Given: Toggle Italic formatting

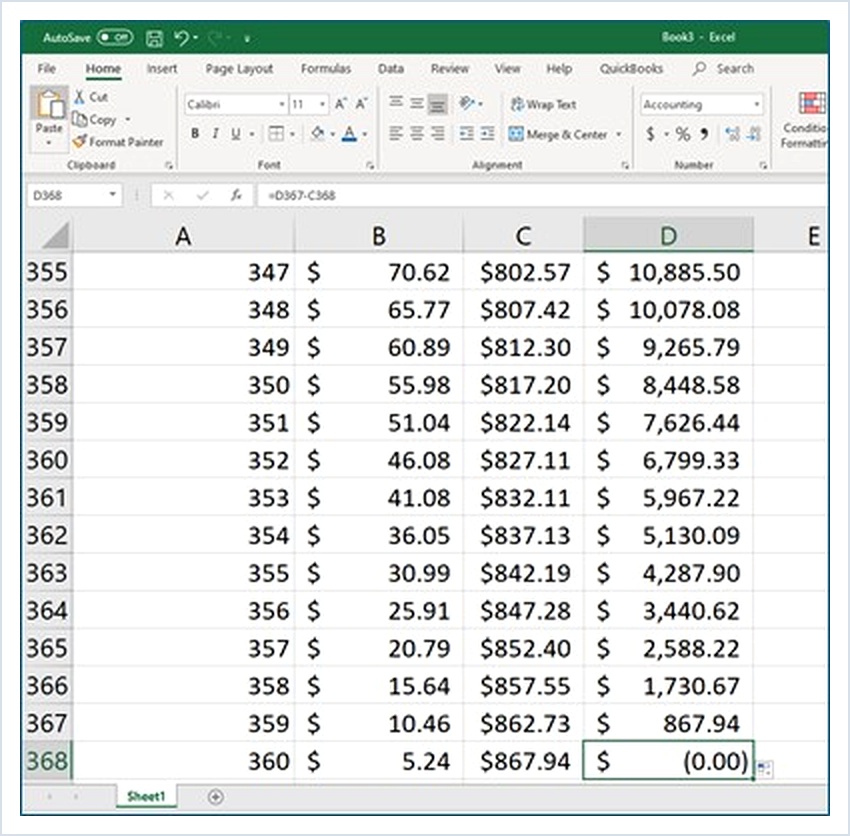Looking at the screenshot, I should pos(215,133).
